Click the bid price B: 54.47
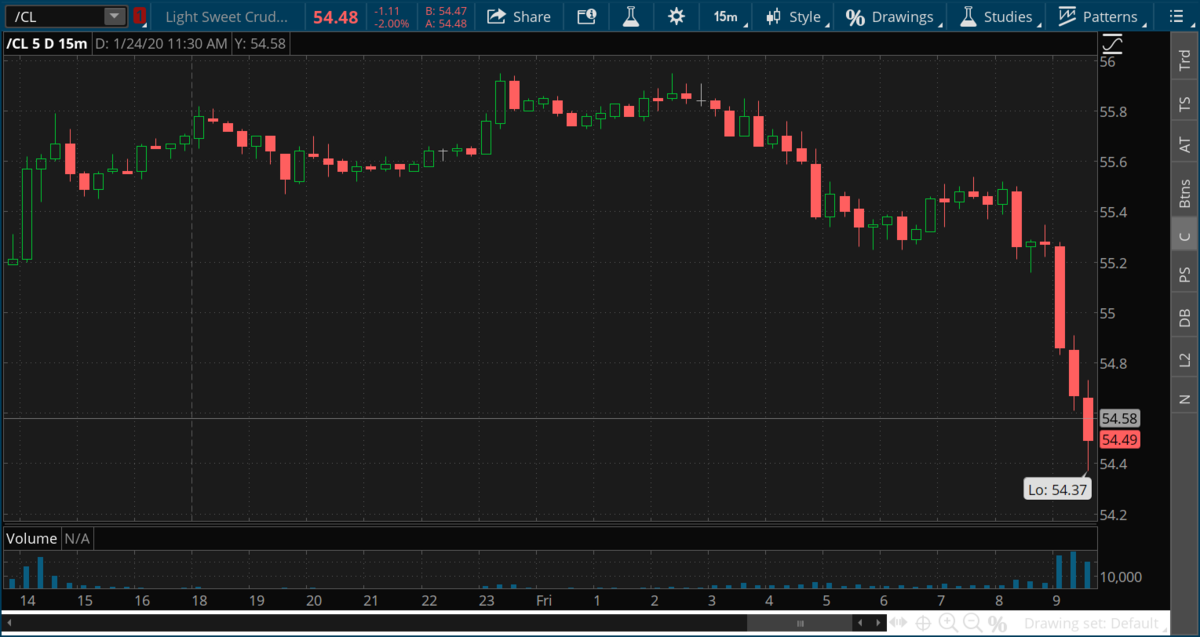Viewport: 1200px width, 637px height. 445,11
